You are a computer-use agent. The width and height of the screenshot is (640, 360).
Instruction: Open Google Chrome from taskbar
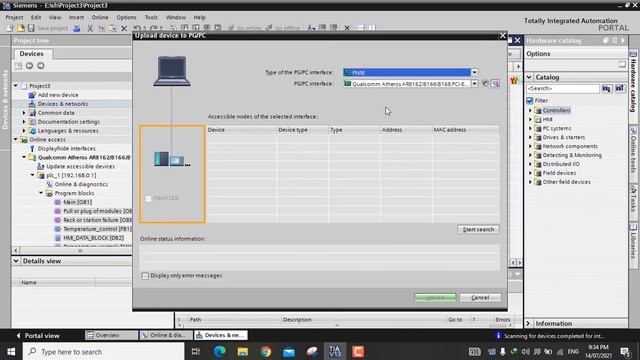[x=266, y=351]
